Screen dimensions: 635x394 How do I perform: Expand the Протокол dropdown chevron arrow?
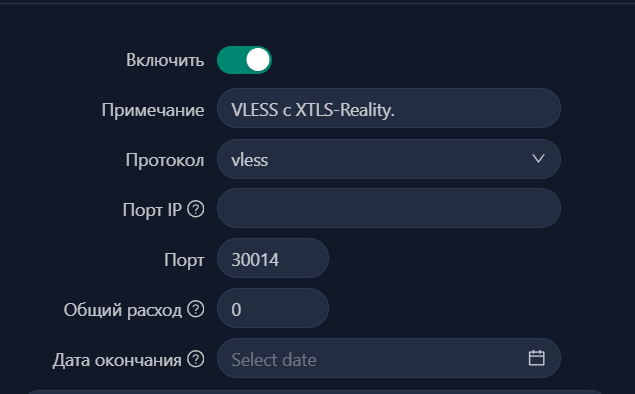[x=538, y=159]
